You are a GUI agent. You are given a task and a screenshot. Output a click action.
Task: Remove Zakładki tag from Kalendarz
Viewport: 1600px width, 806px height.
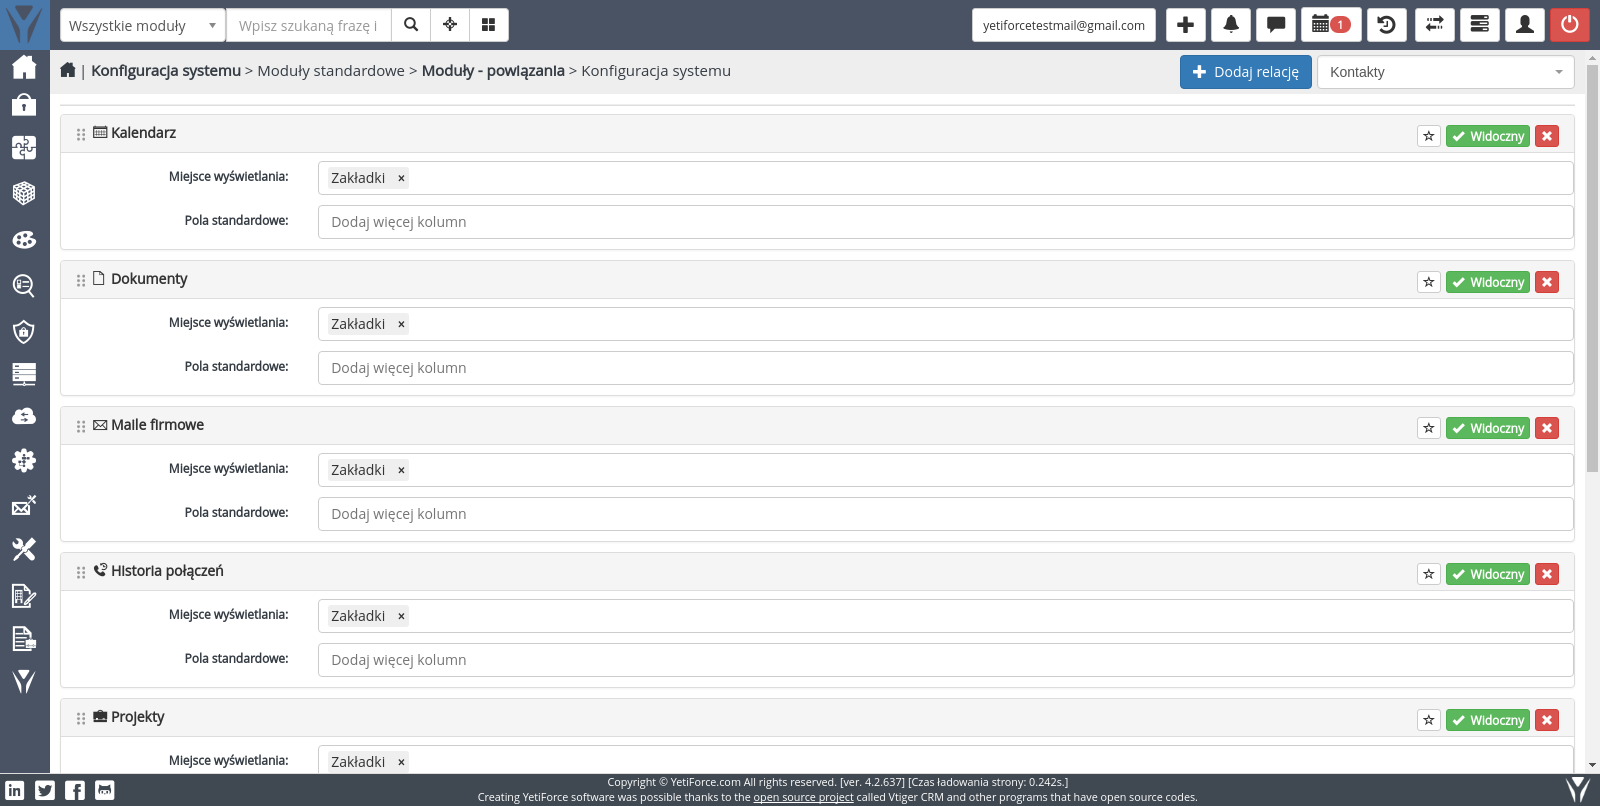401,178
